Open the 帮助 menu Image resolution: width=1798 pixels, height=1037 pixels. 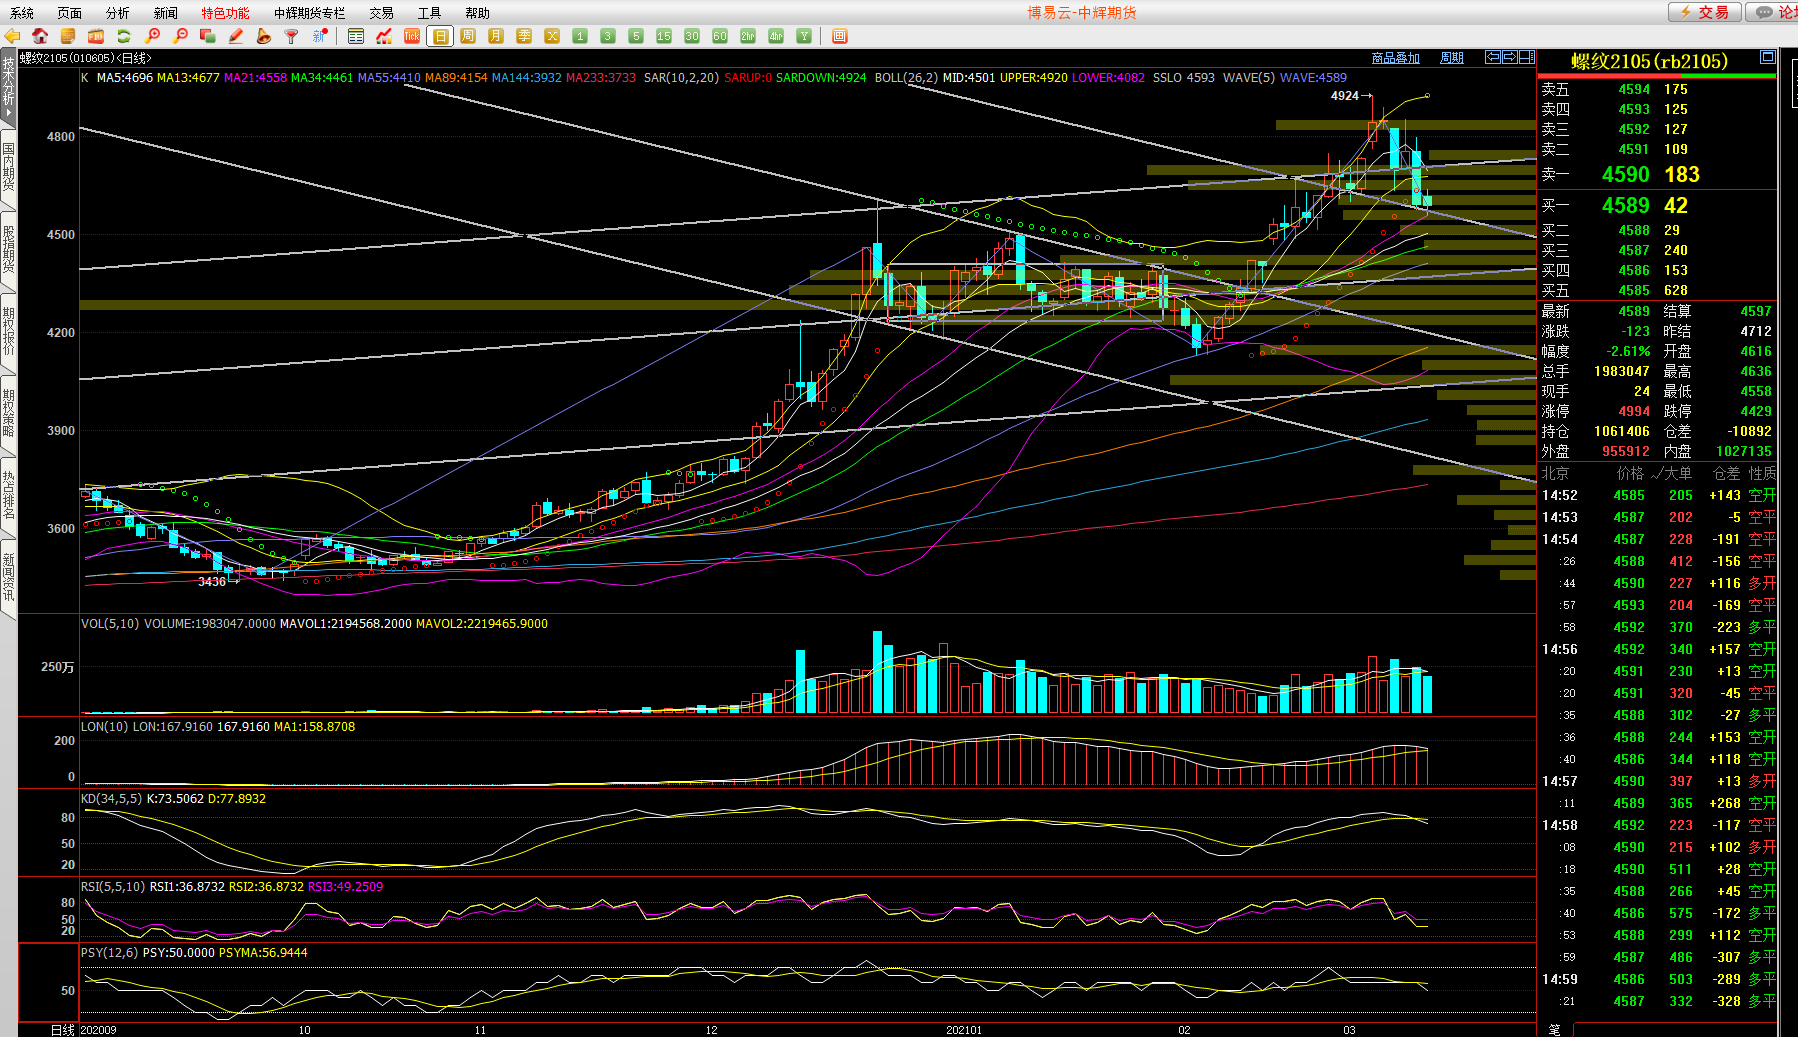click(478, 13)
